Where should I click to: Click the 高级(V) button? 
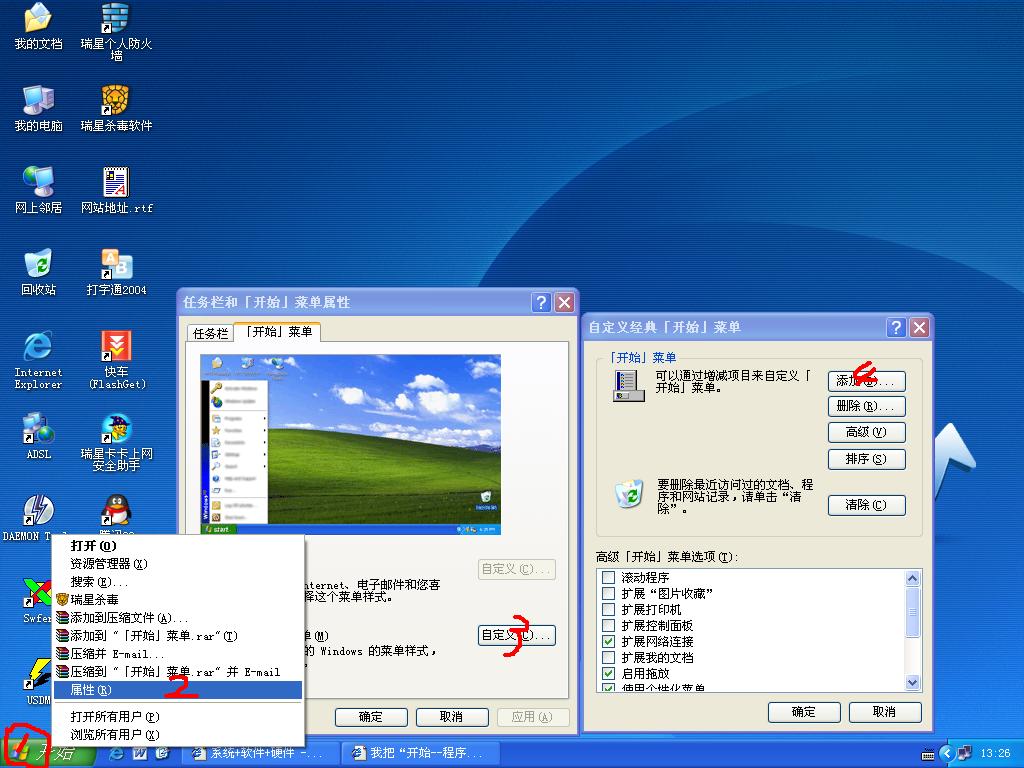[x=867, y=432]
